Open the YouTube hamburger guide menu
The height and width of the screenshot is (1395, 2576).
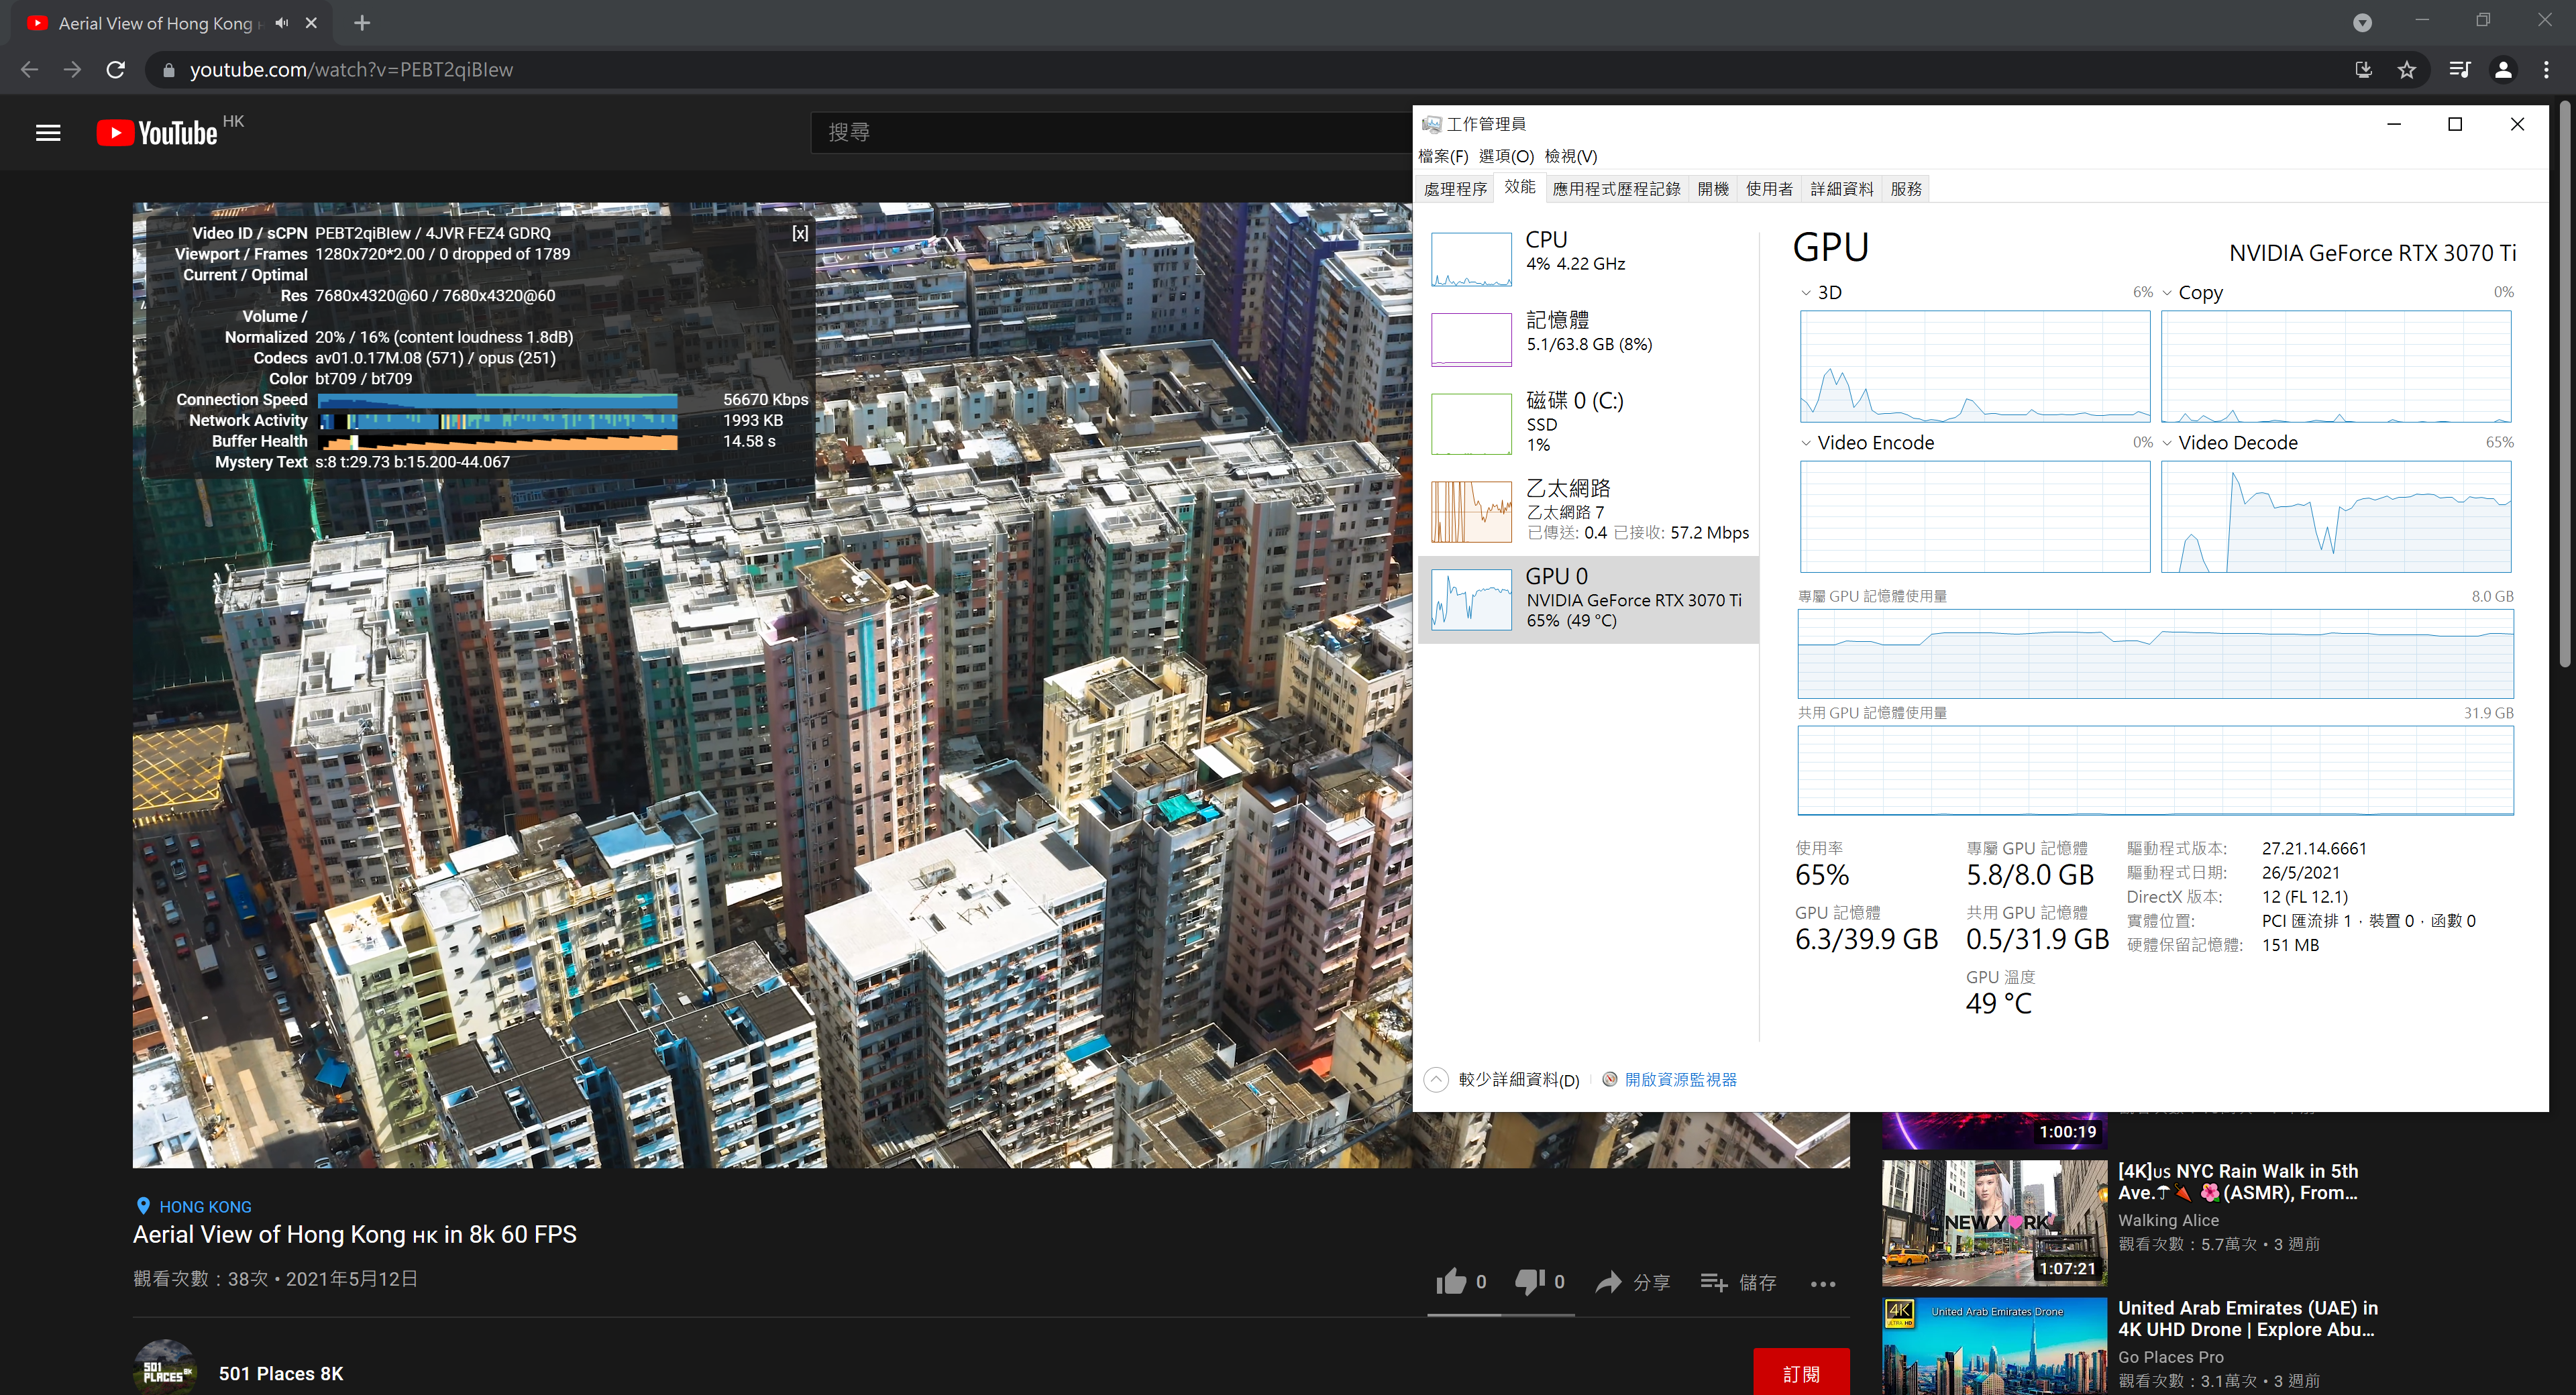[x=48, y=133]
